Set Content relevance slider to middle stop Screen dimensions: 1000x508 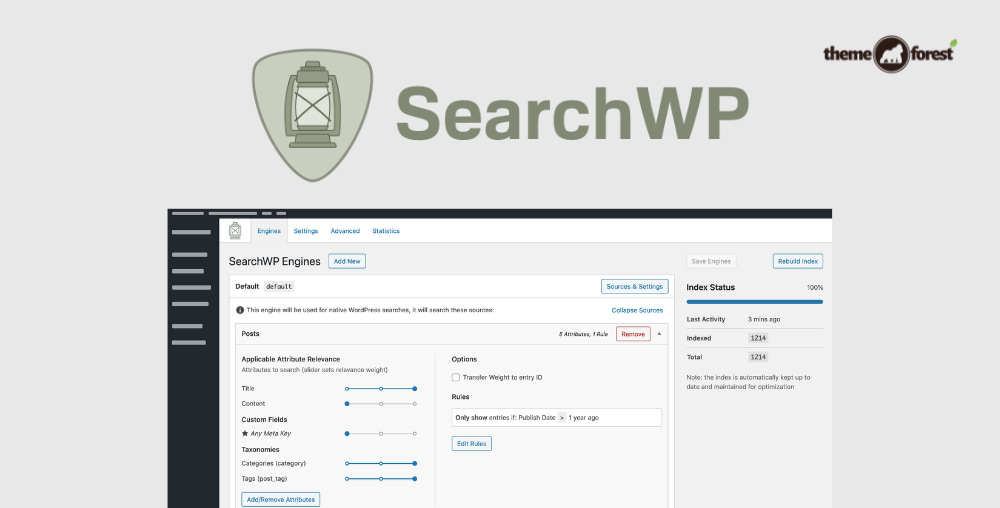click(x=381, y=403)
